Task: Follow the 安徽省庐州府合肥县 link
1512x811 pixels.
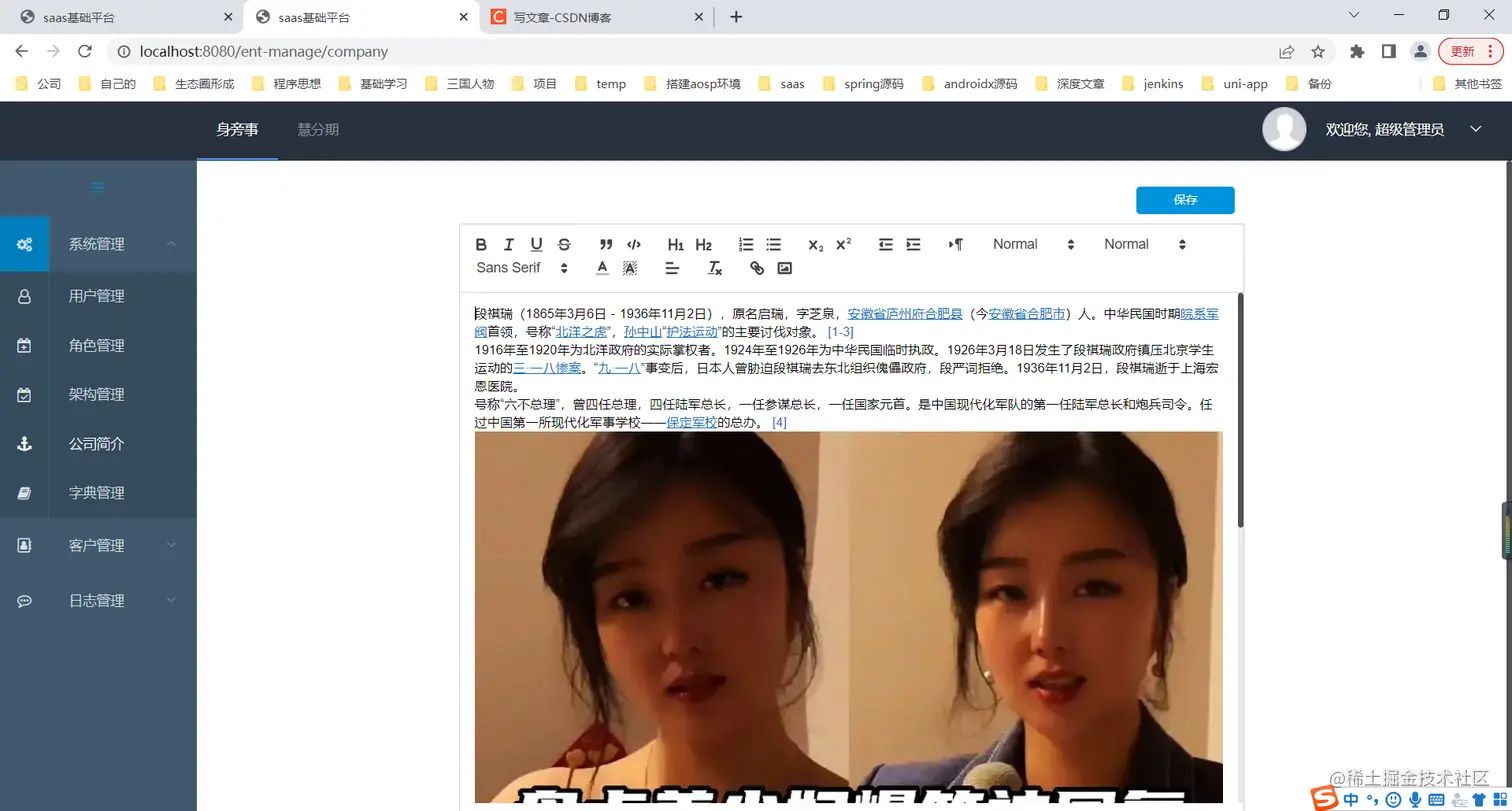Action: (905, 313)
